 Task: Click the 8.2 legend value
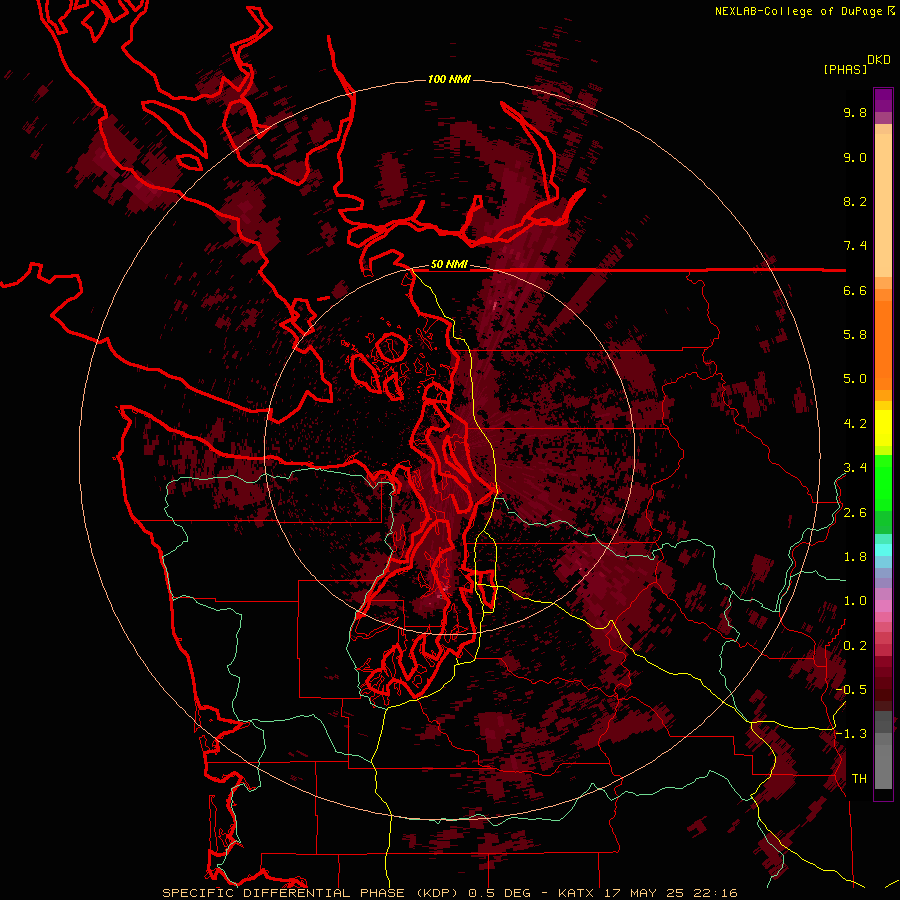click(x=855, y=201)
